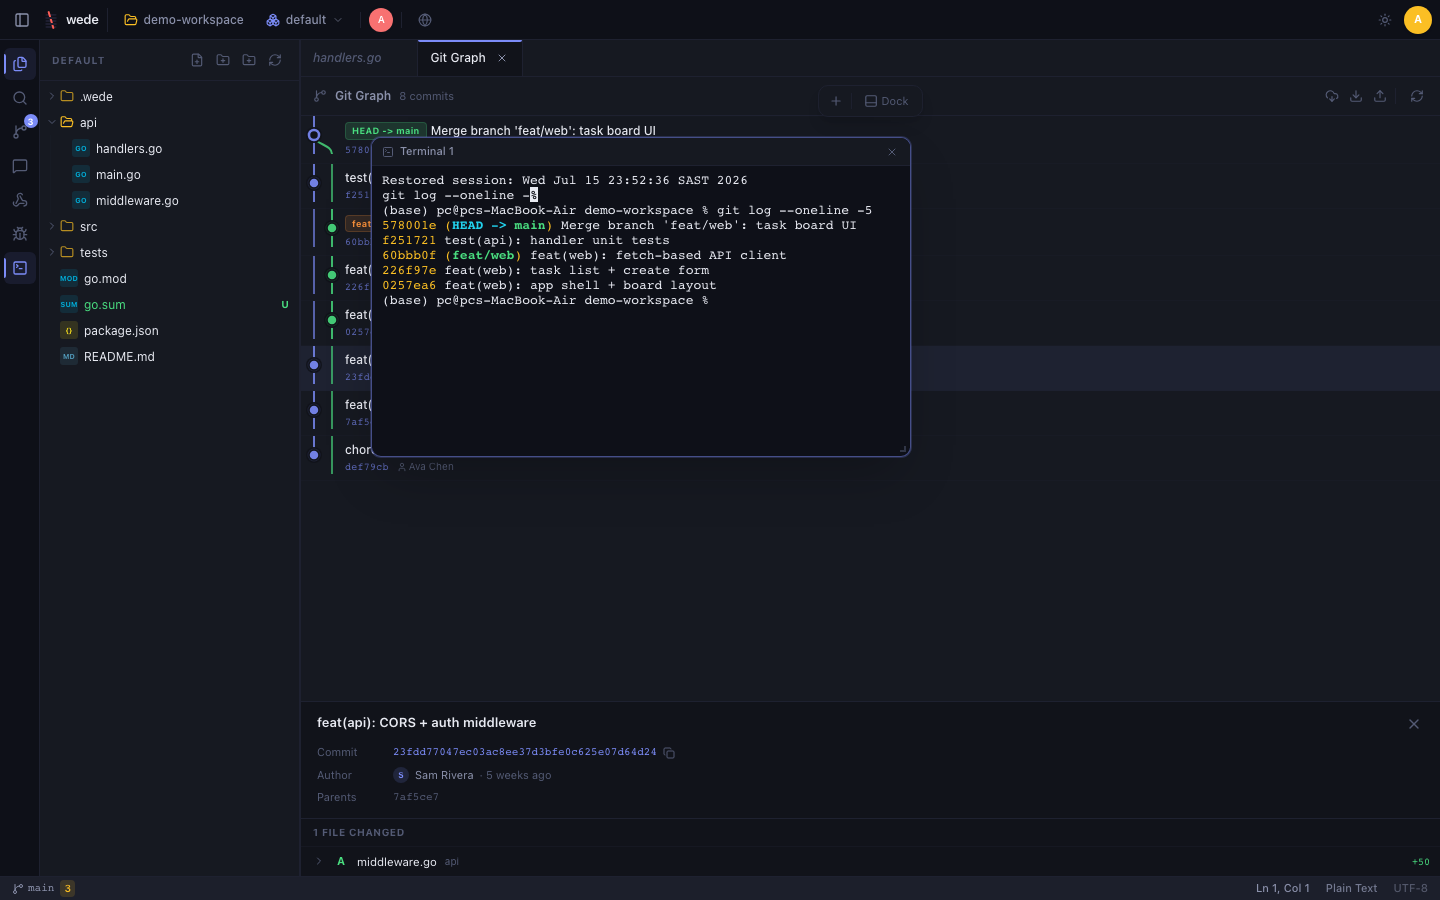Open the Debug bug icon

[x=20, y=234]
